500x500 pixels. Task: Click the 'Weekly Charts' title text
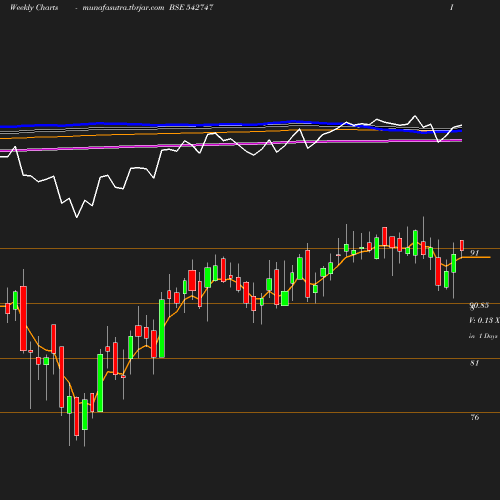(x=34, y=8)
